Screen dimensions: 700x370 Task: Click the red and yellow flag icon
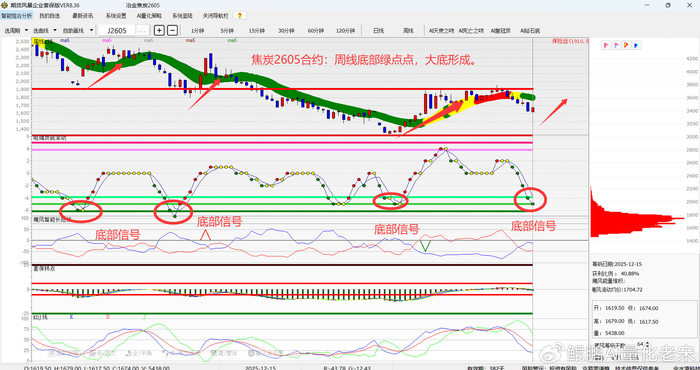coord(626,45)
